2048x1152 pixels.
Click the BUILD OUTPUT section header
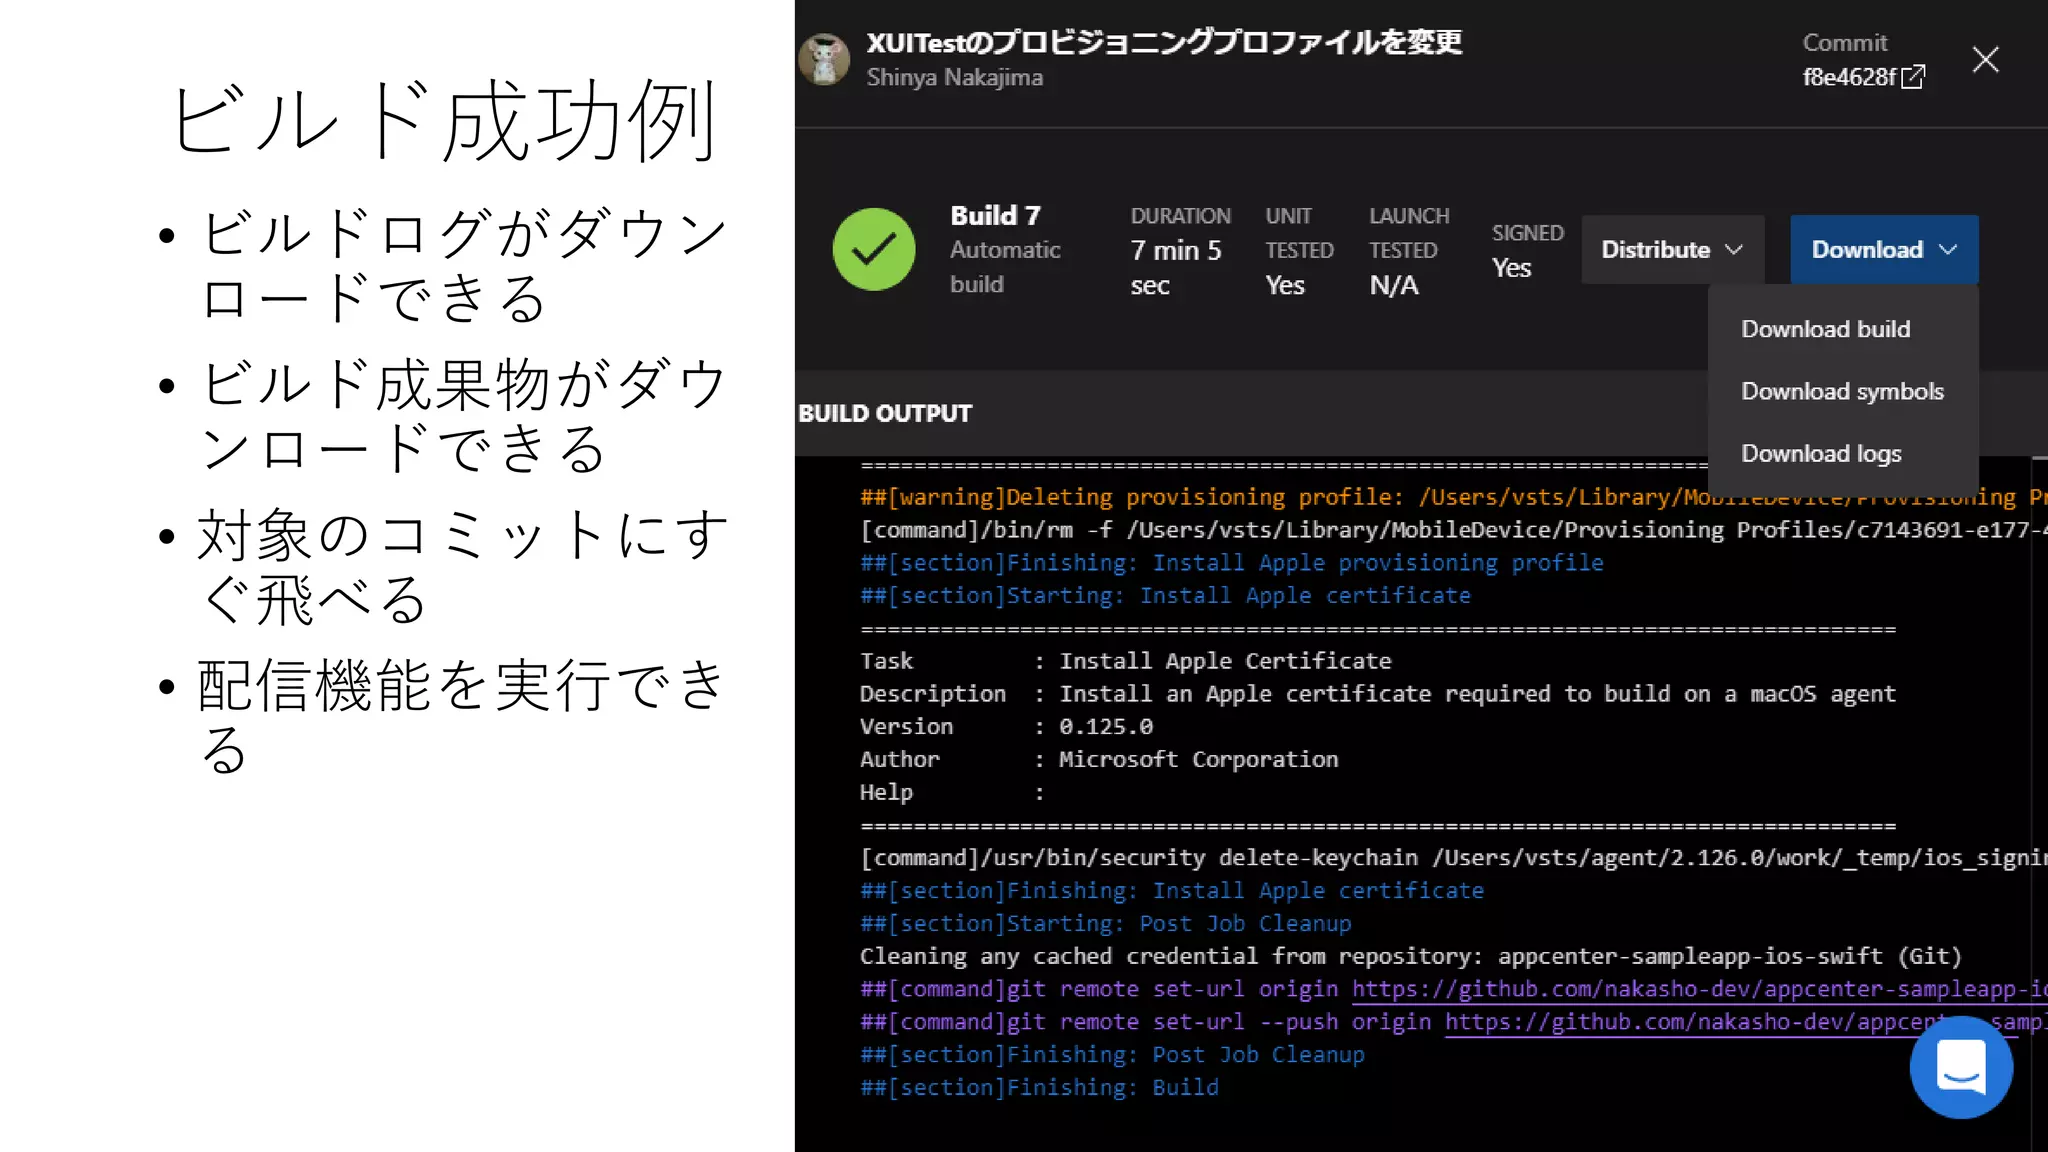pos(885,413)
